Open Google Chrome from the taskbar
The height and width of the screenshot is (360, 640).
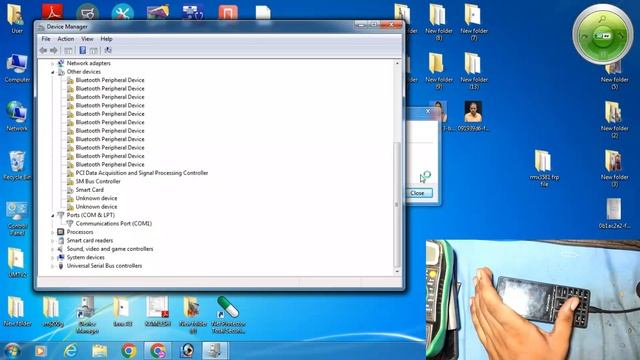(x=129, y=351)
